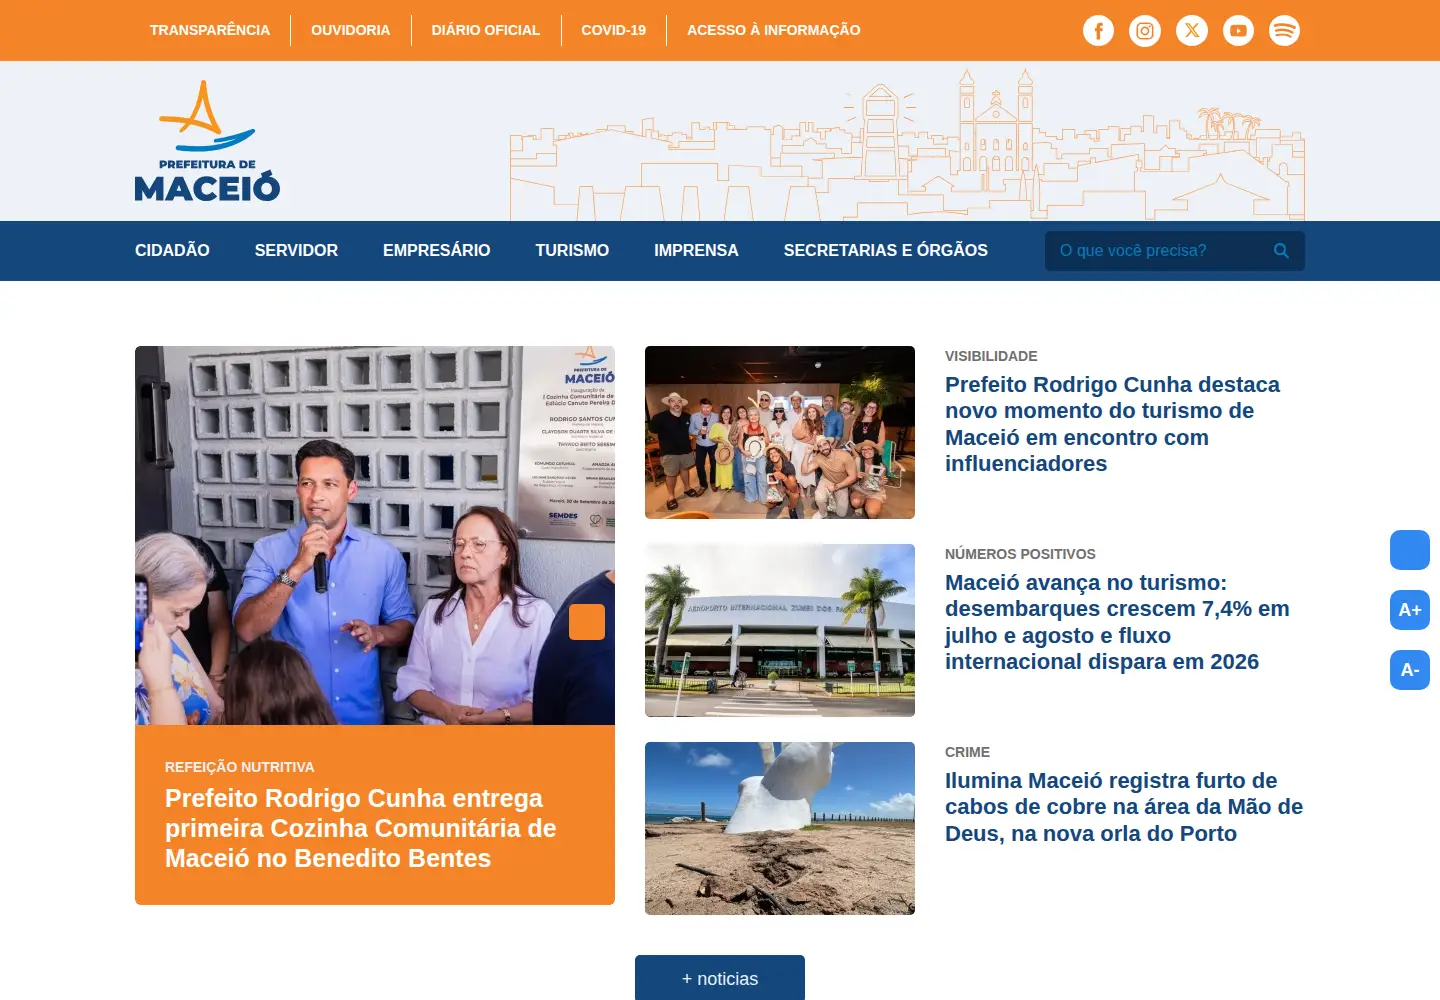Decrease font size with A- button
The width and height of the screenshot is (1440, 1000).
coord(1410,670)
